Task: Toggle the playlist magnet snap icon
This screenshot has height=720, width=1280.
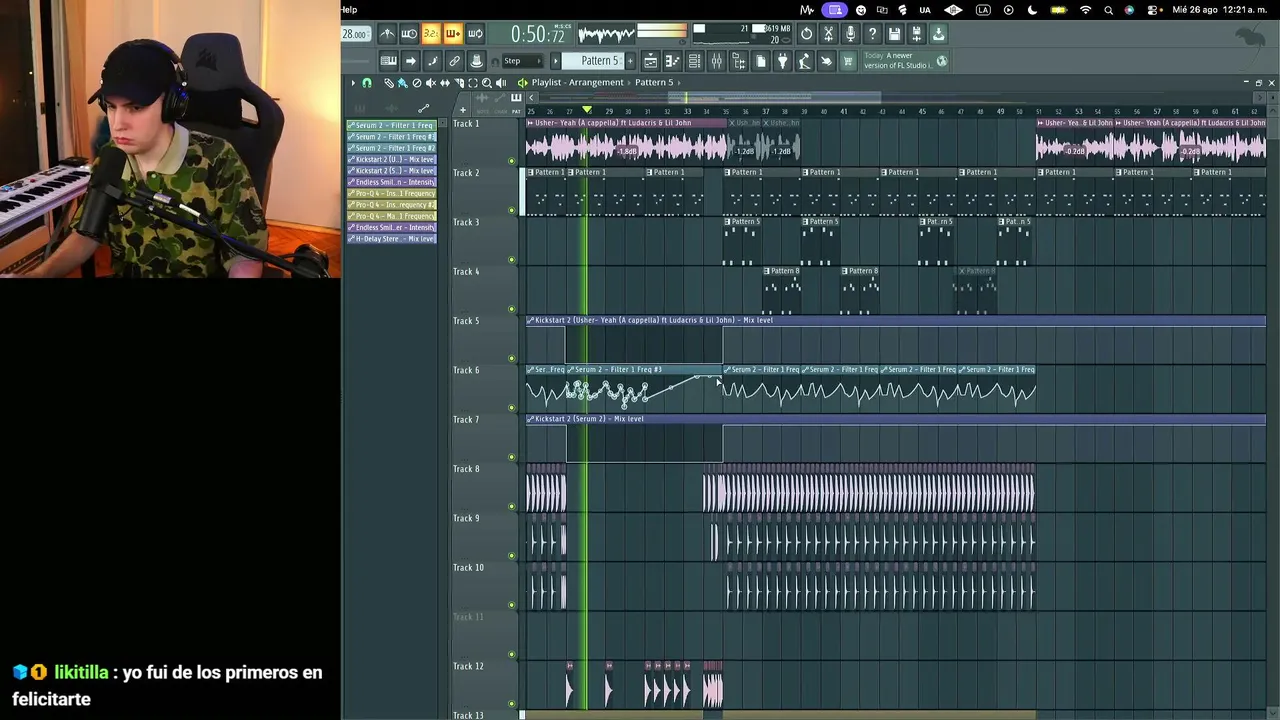Action: pos(367,83)
